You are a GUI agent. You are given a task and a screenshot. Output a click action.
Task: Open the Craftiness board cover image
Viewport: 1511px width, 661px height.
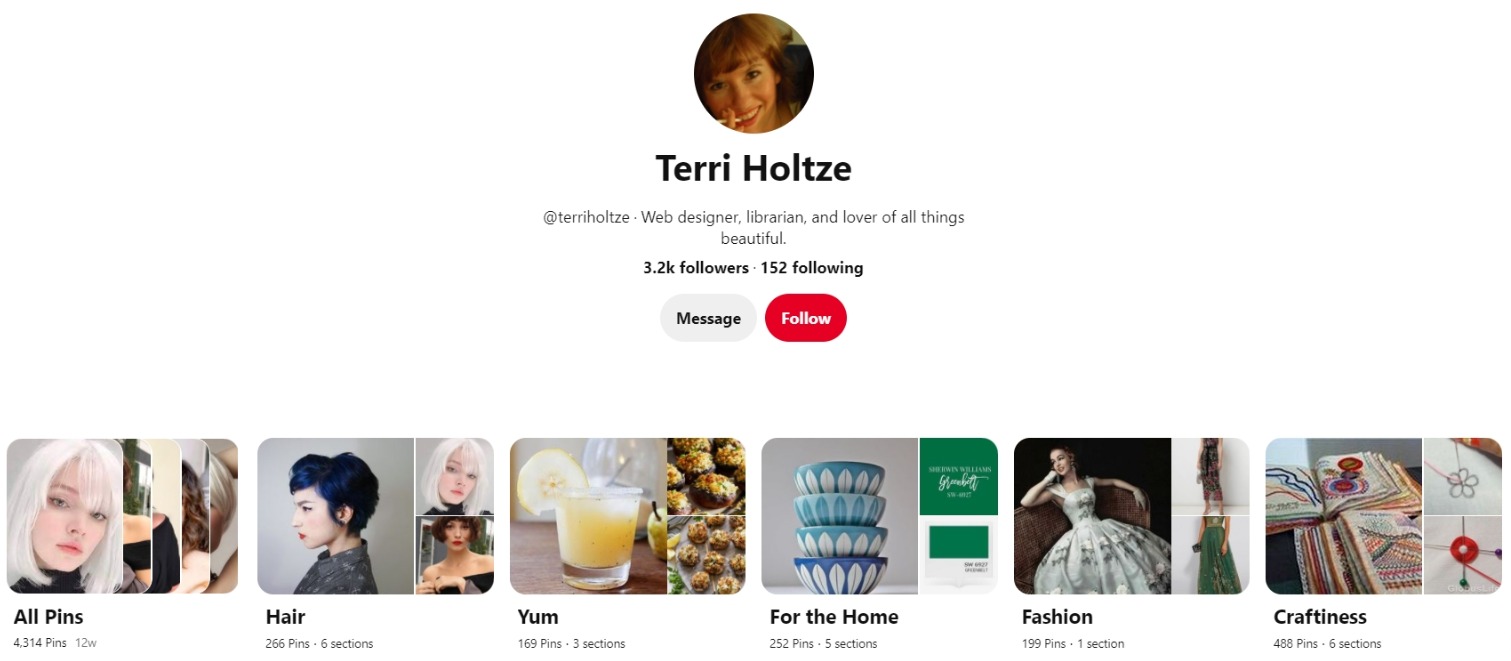[x=1384, y=515]
